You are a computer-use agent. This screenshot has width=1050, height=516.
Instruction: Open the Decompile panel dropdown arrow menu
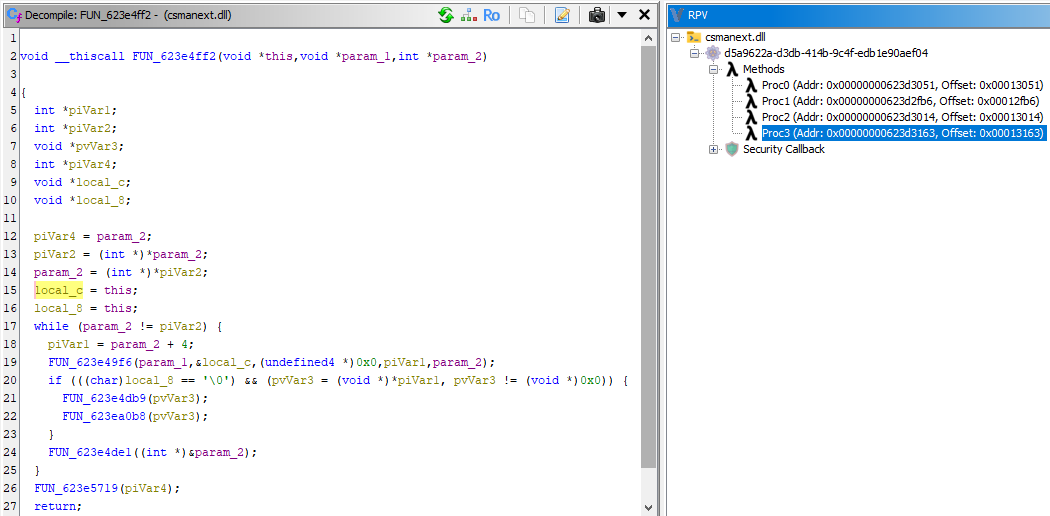click(x=621, y=15)
